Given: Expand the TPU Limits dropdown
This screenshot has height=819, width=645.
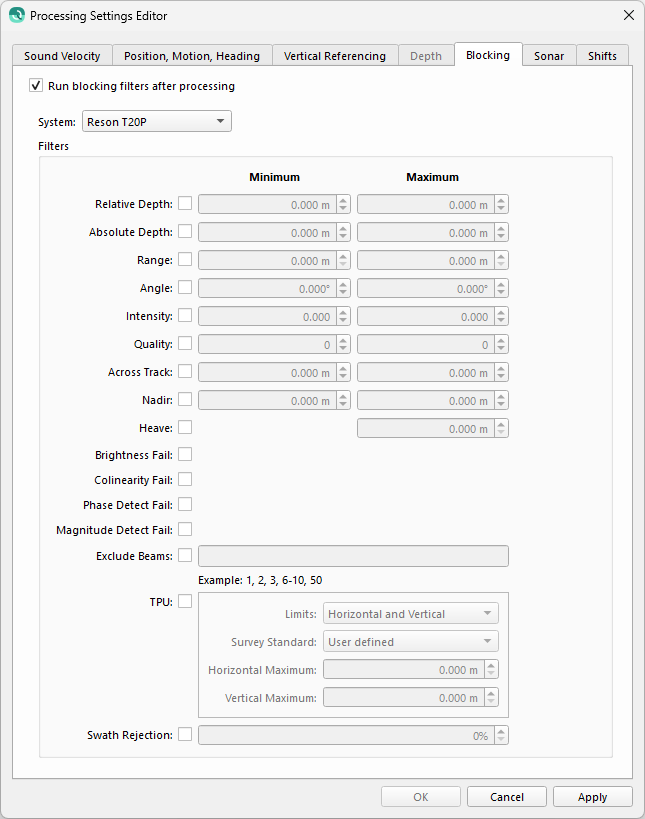Looking at the screenshot, I should [410, 614].
